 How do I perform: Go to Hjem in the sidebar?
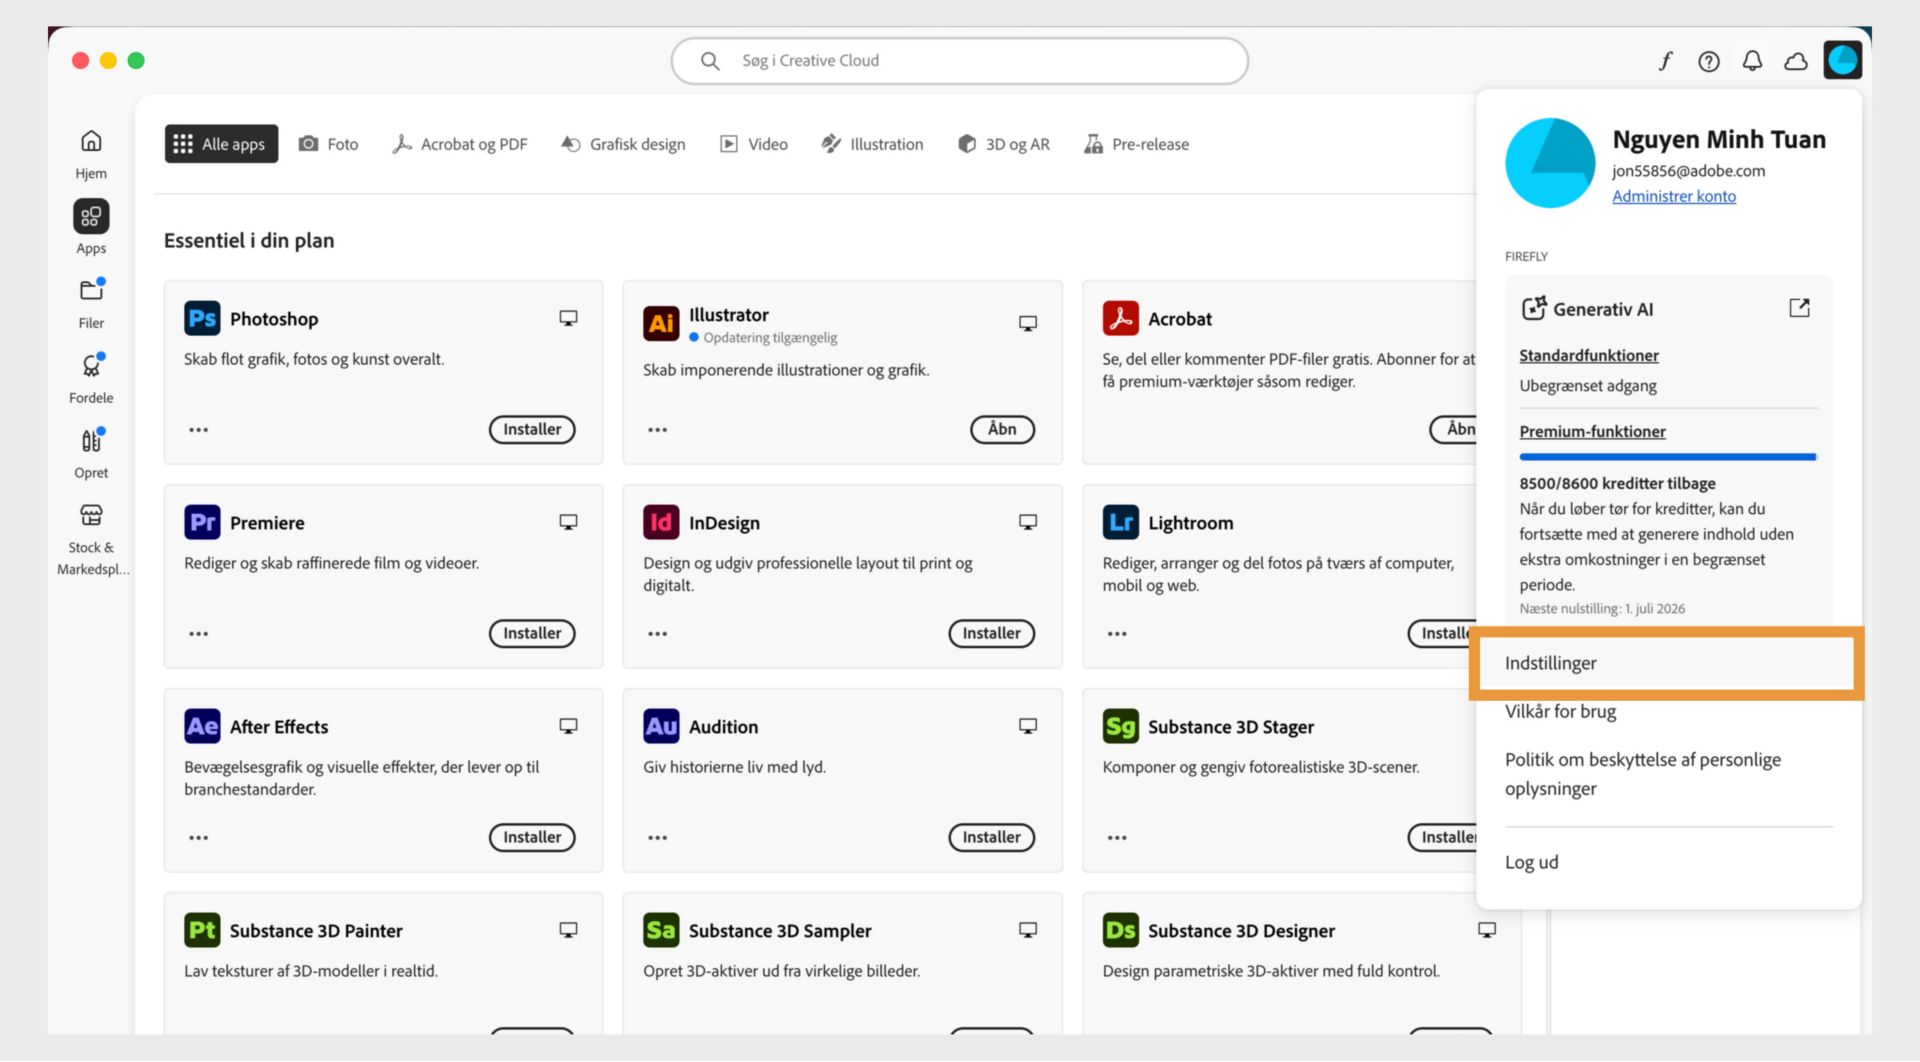(91, 153)
